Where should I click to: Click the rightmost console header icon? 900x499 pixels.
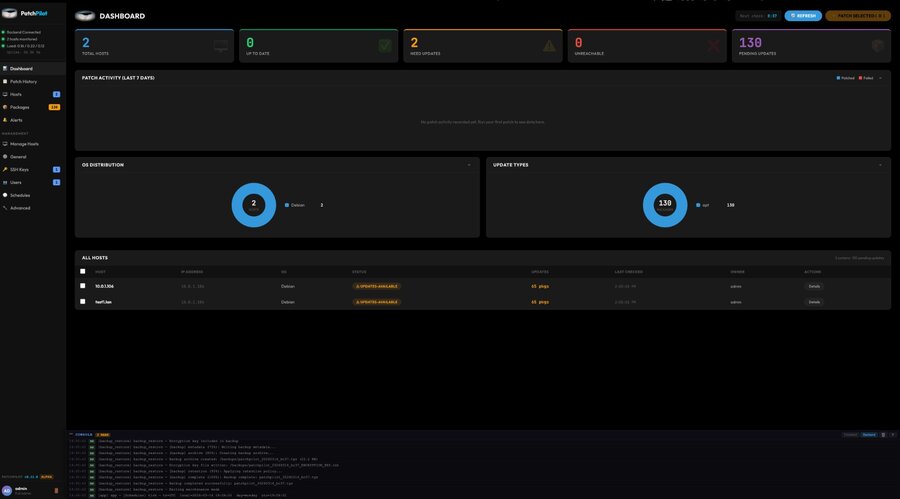[893, 435]
